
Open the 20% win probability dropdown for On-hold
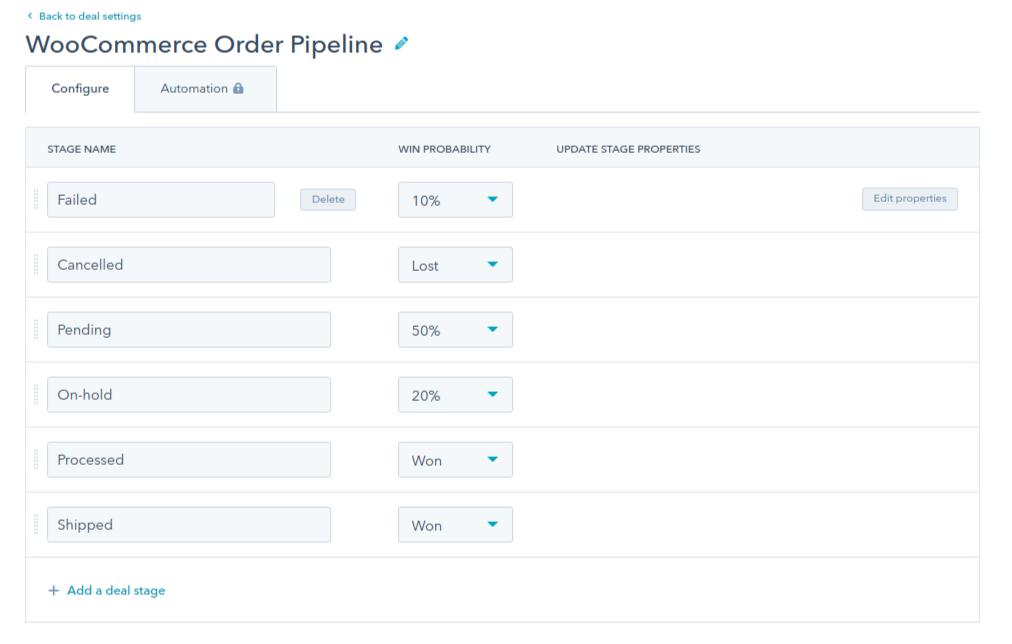tap(455, 394)
